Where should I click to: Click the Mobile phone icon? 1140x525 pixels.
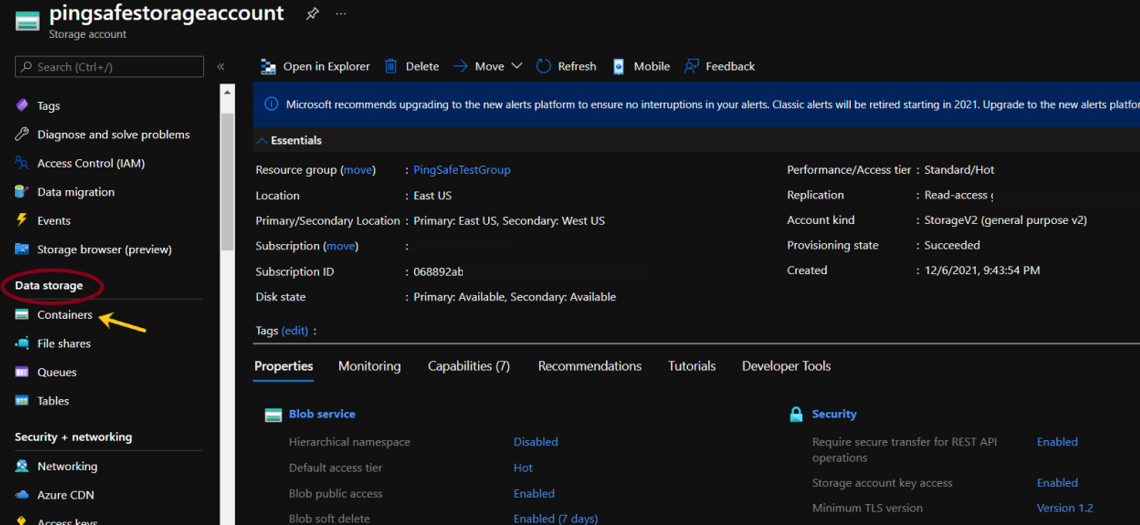tap(619, 67)
